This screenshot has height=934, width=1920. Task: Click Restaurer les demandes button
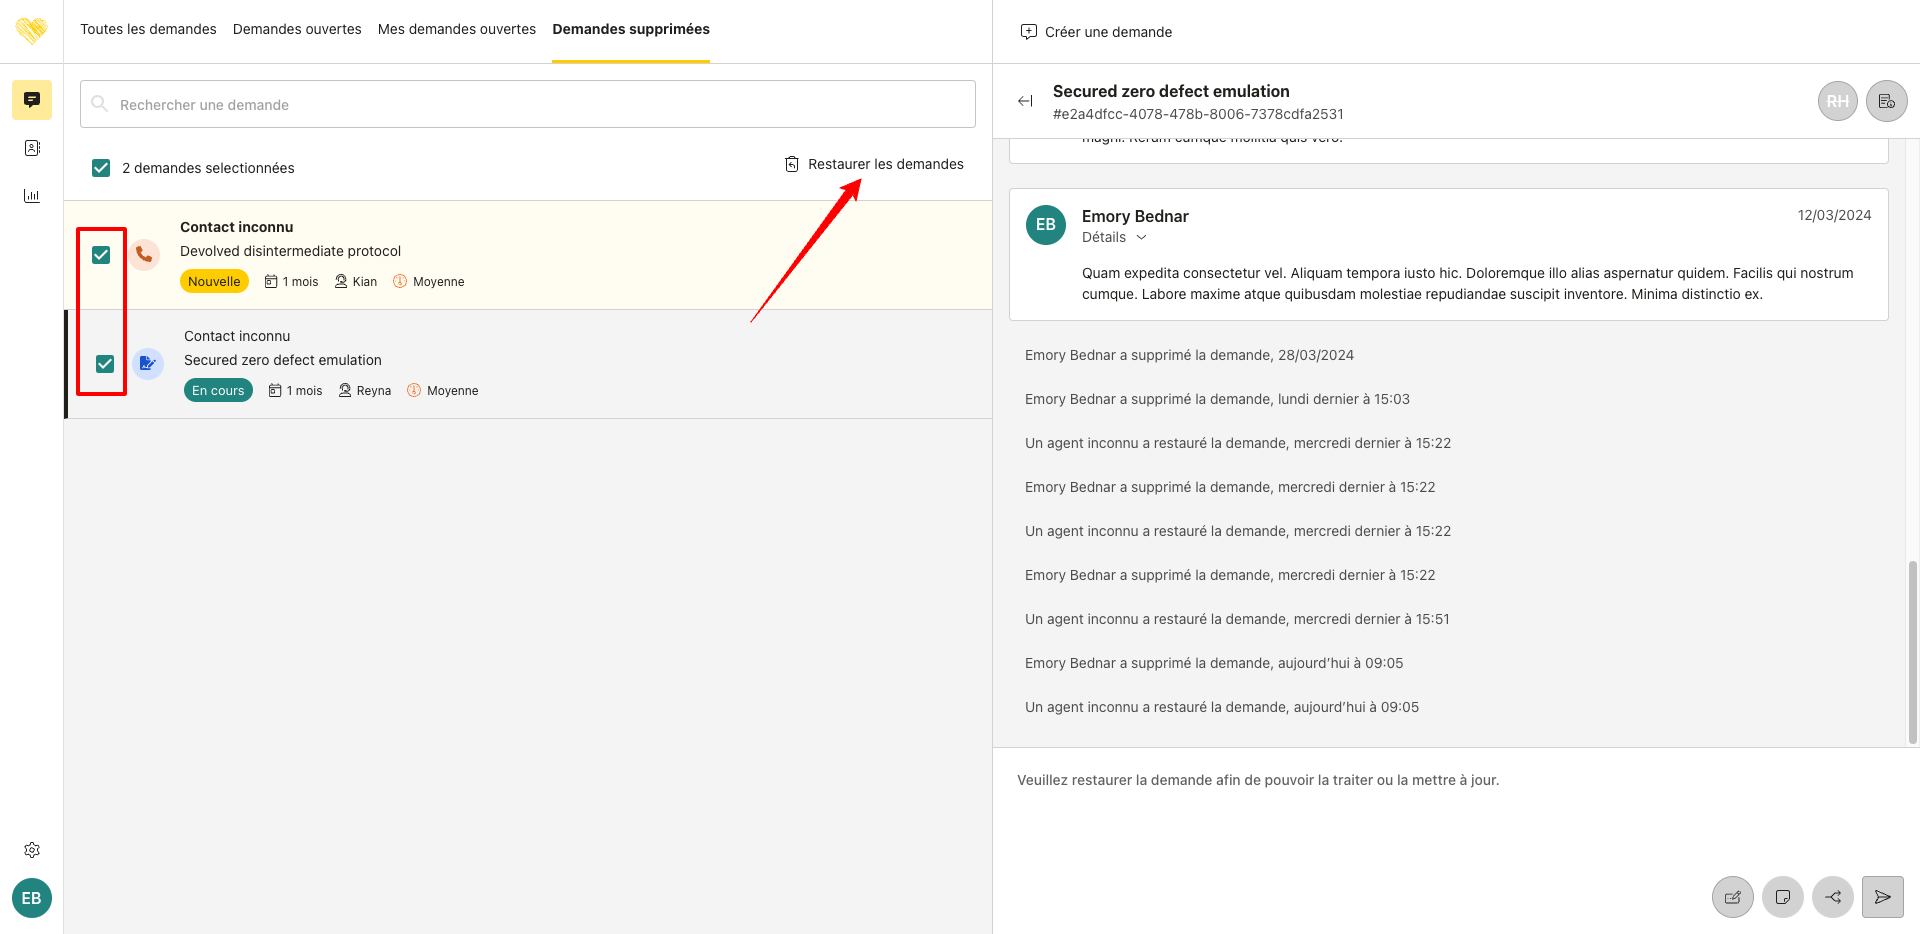click(874, 164)
